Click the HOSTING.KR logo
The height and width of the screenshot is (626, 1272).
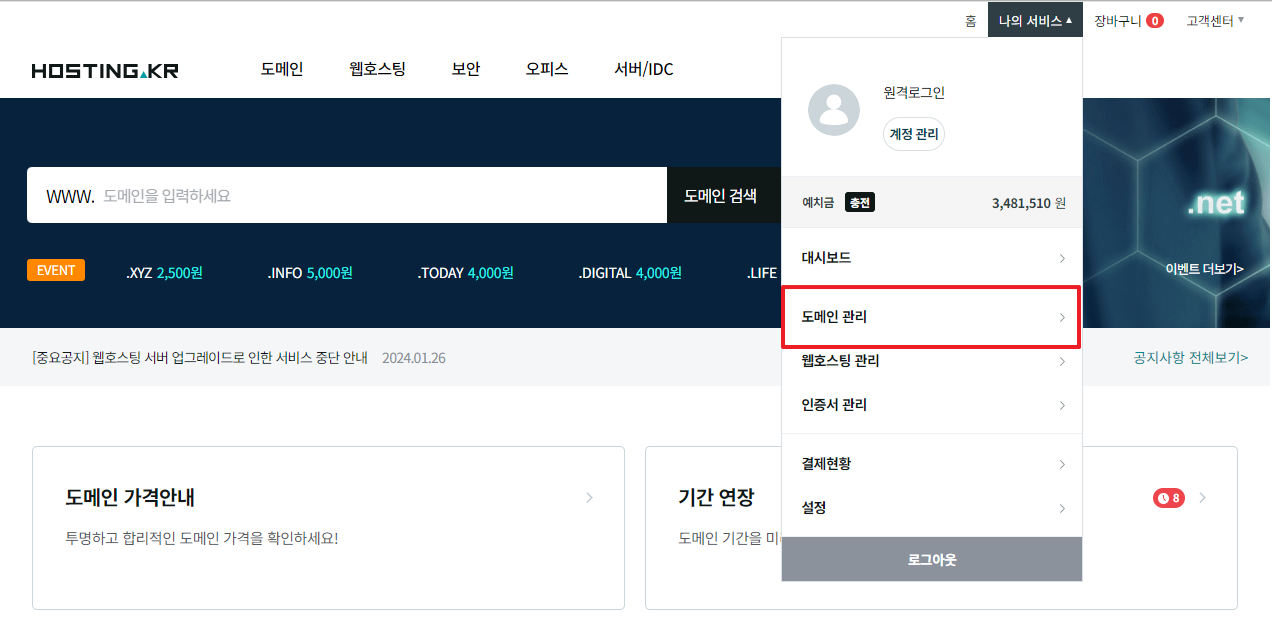pyautogui.click(x=105, y=70)
